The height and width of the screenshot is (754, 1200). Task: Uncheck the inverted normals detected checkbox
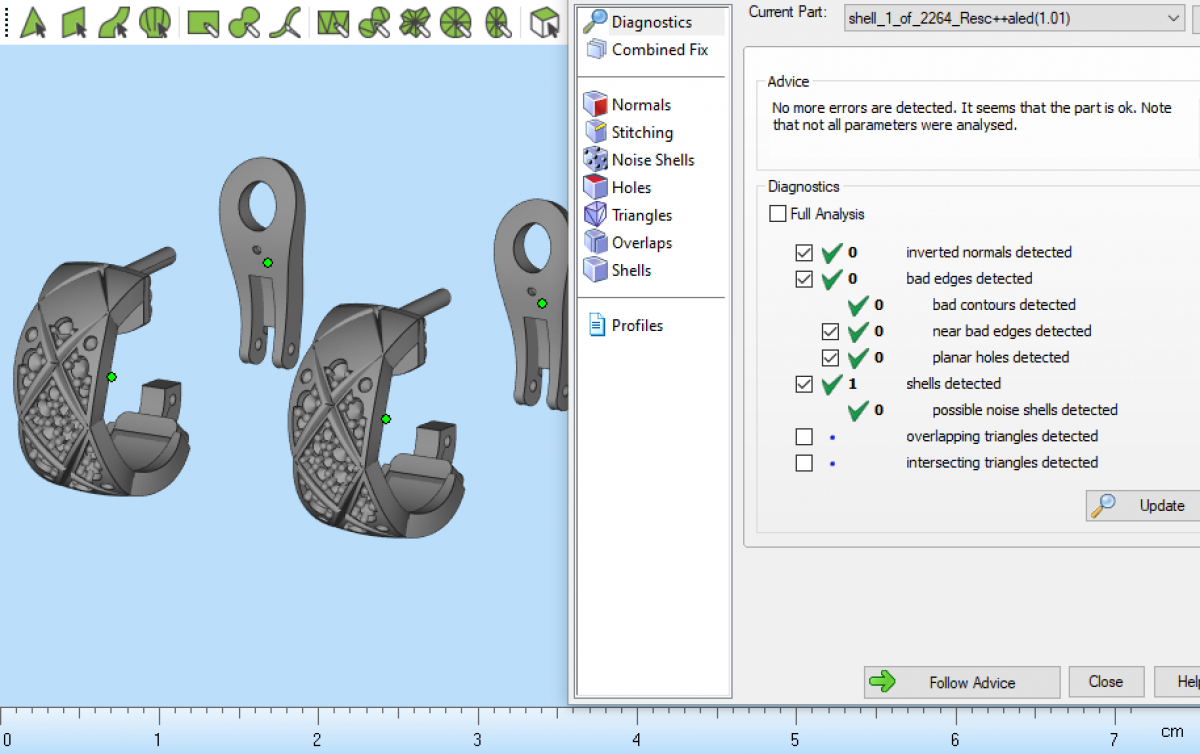[x=804, y=253]
